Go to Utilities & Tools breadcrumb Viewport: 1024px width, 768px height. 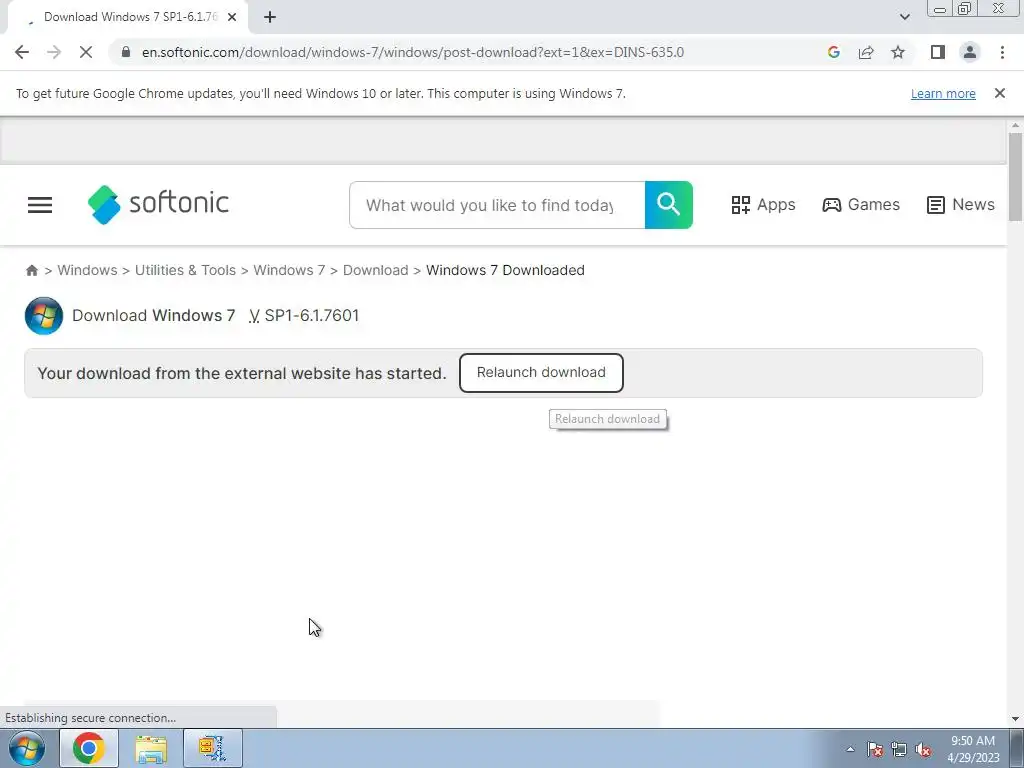[185, 270]
